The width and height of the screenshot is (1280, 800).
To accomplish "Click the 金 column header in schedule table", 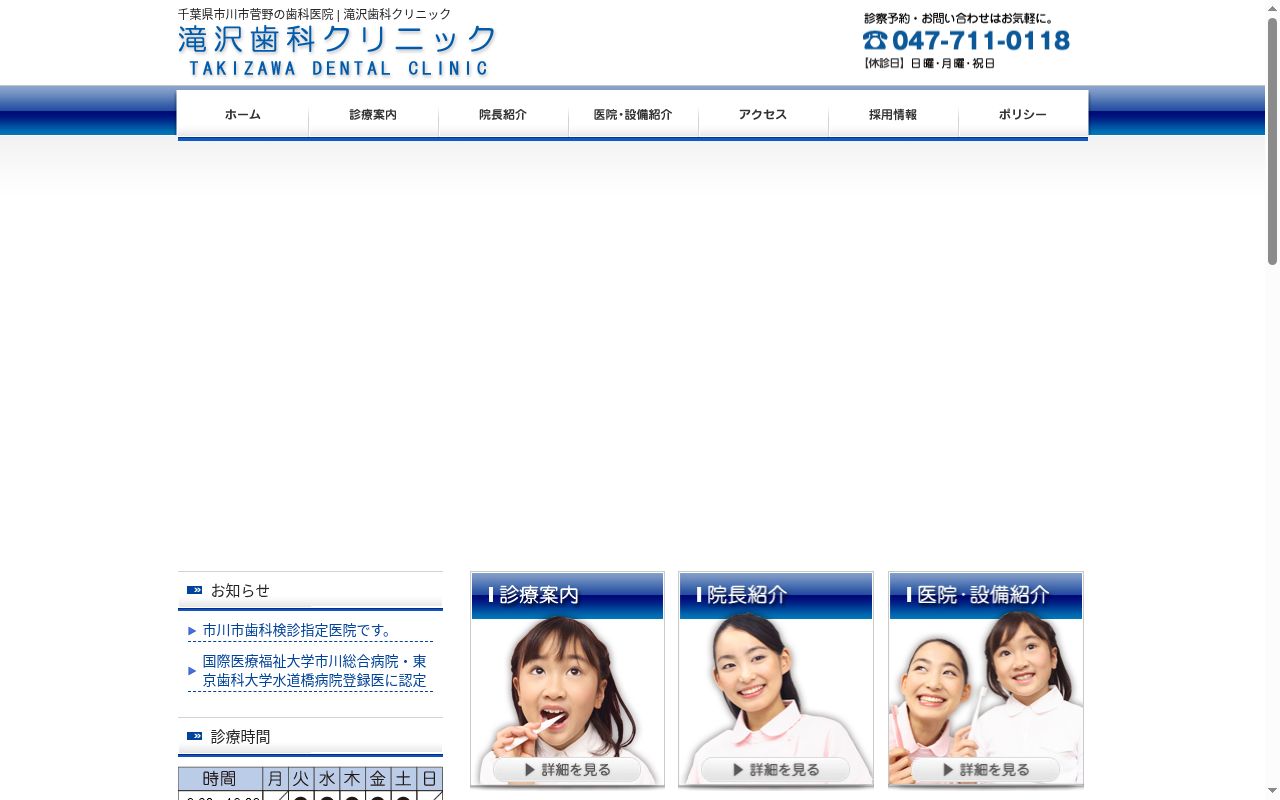I will [378, 779].
